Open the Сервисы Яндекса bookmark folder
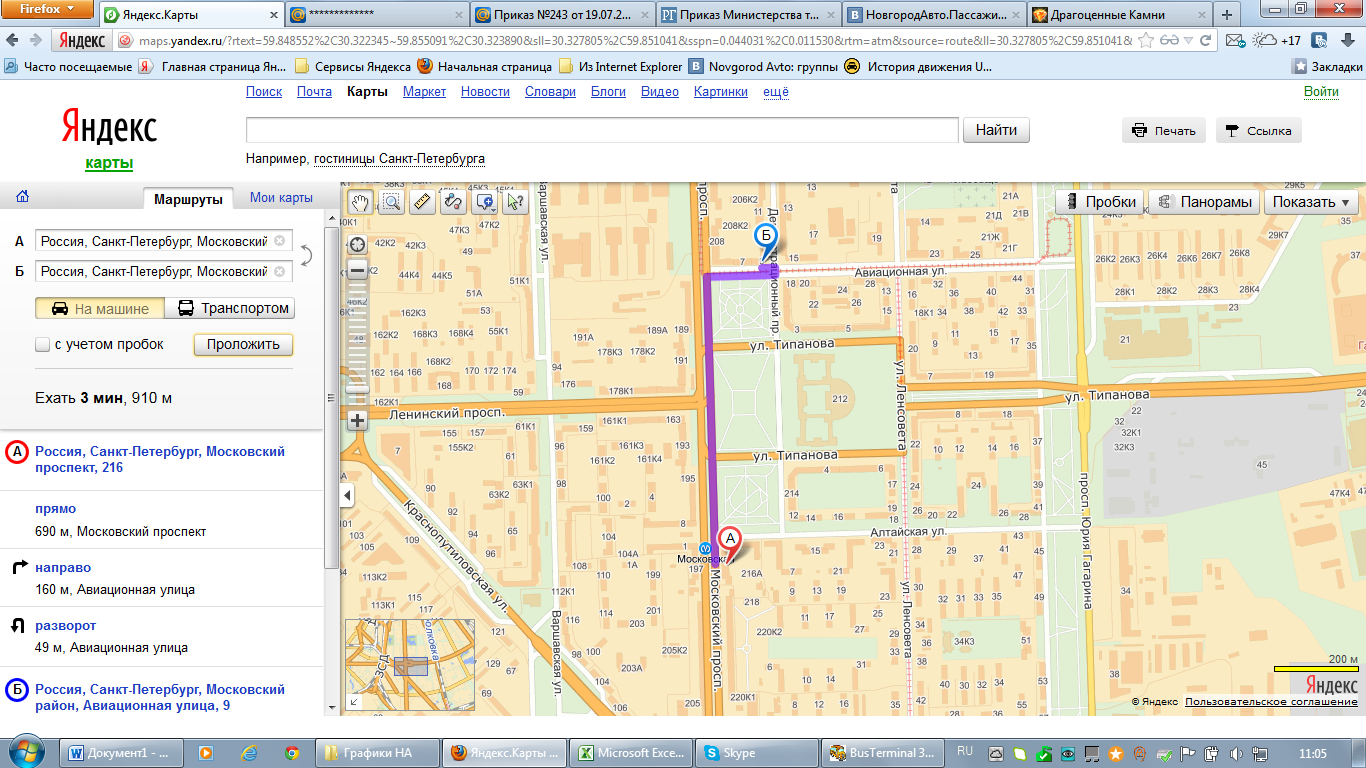The height and width of the screenshot is (768, 1366). (x=353, y=66)
